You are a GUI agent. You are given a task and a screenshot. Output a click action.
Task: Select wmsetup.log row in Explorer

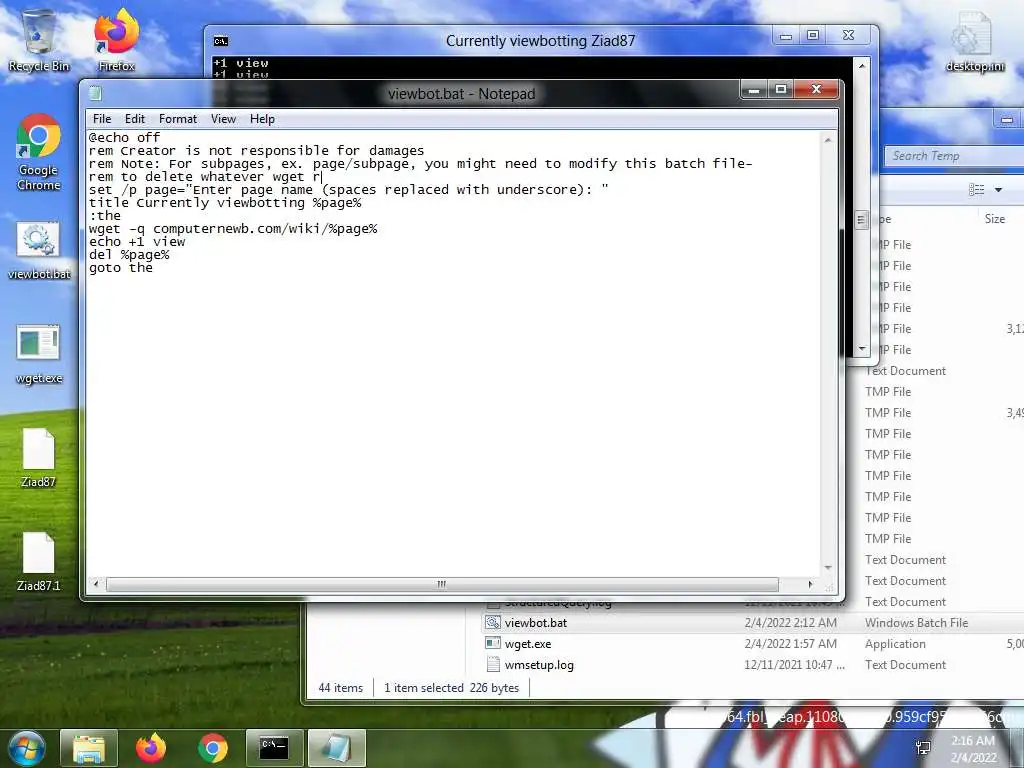pos(753,665)
